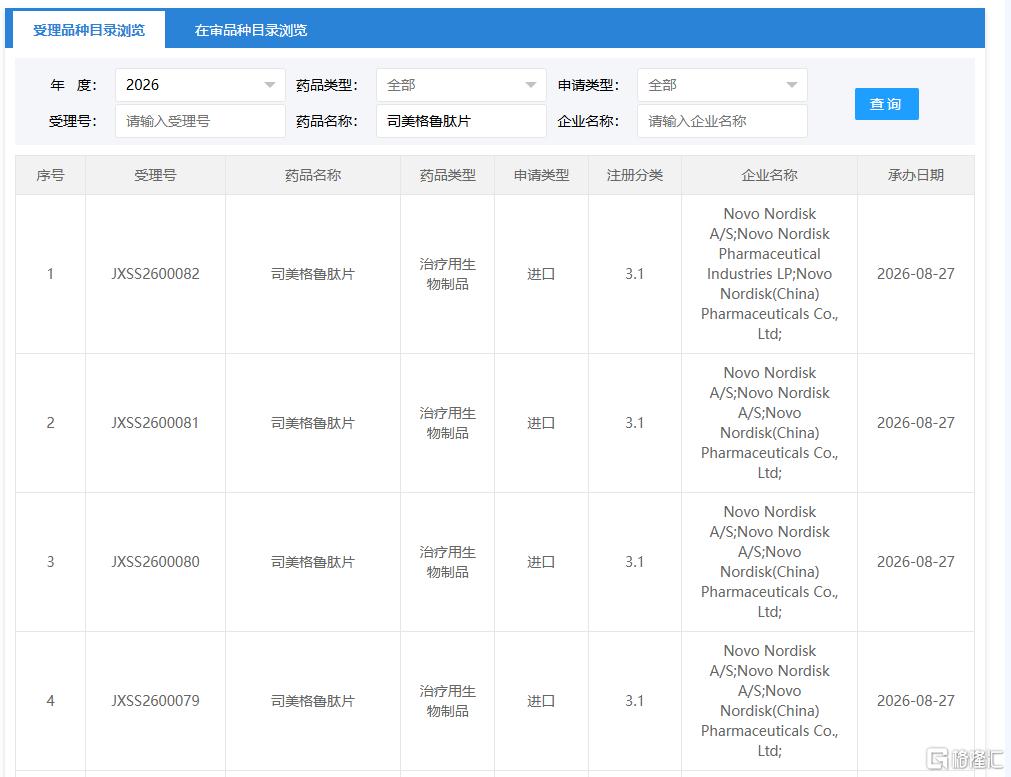Click company name cell in row JXSS2600079
Screen dimensions: 1011x777
point(769,701)
